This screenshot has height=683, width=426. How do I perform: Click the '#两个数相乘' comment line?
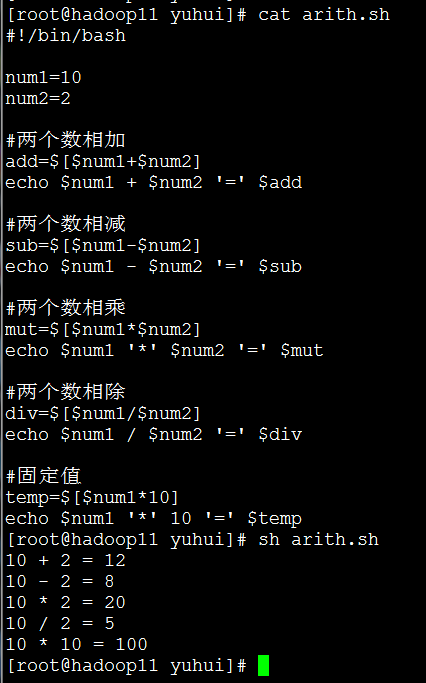pos(66,308)
